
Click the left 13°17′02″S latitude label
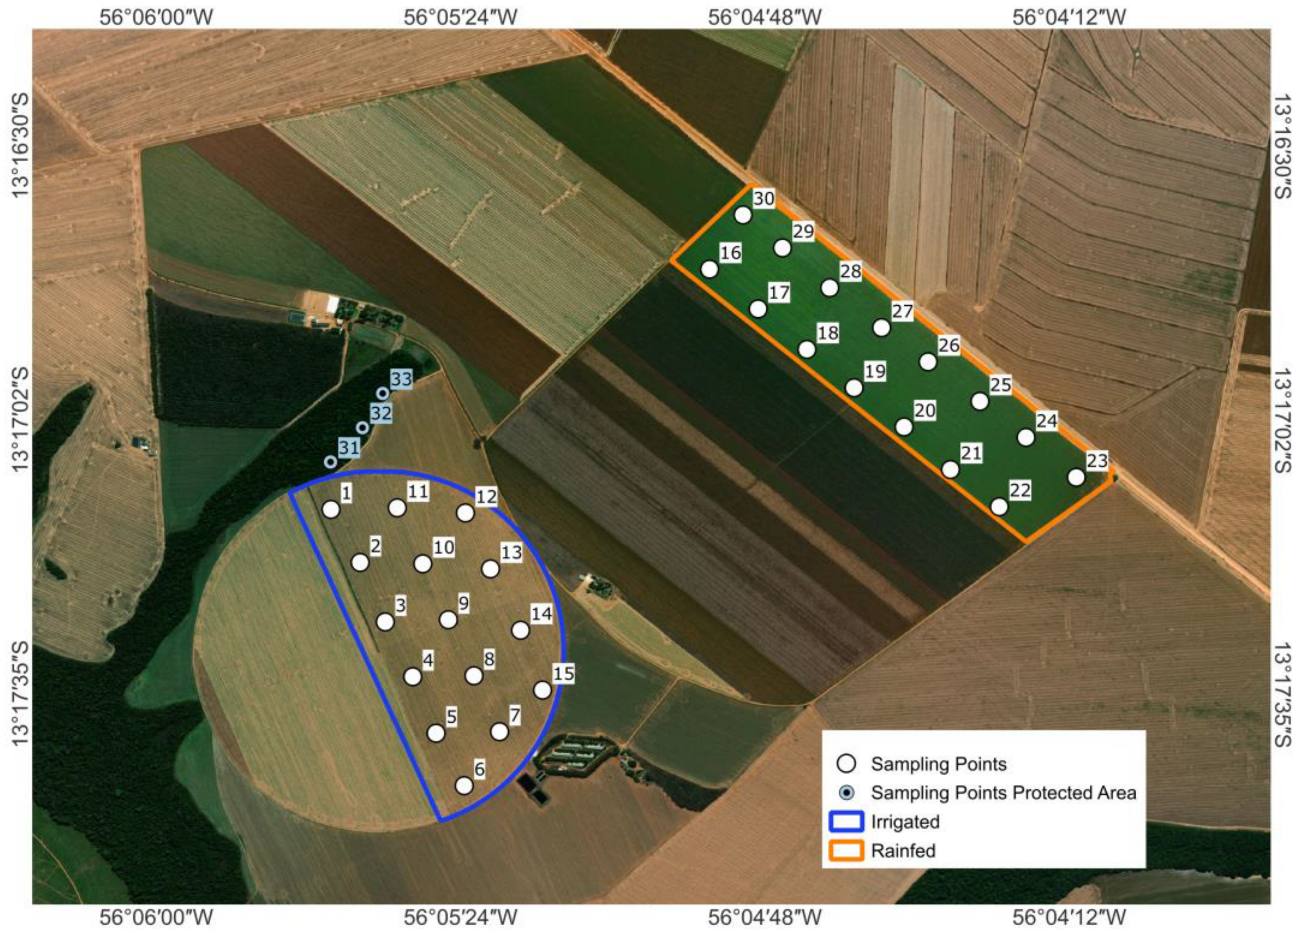18,420
